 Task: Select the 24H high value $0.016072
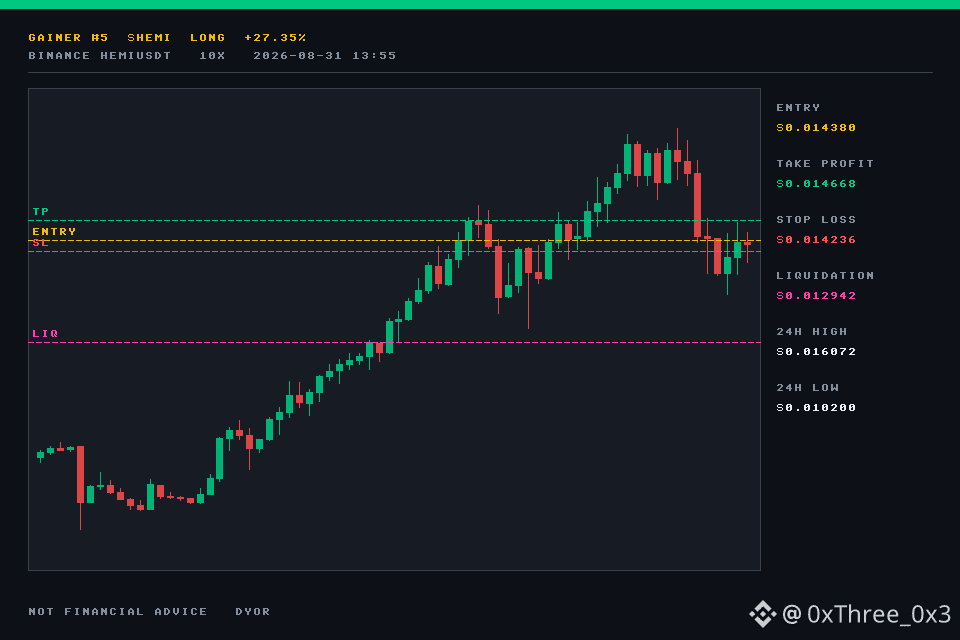pos(816,352)
